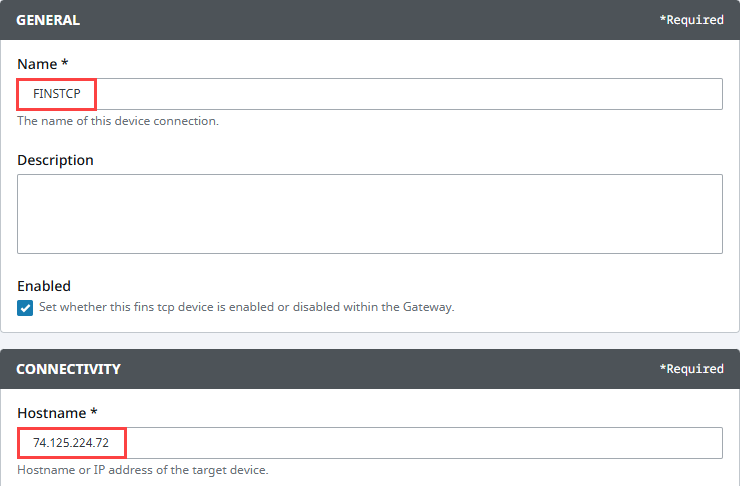Click the Description field label
The width and height of the screenshot is (740, 486).
pyautogui.click(x=55, y=160)
